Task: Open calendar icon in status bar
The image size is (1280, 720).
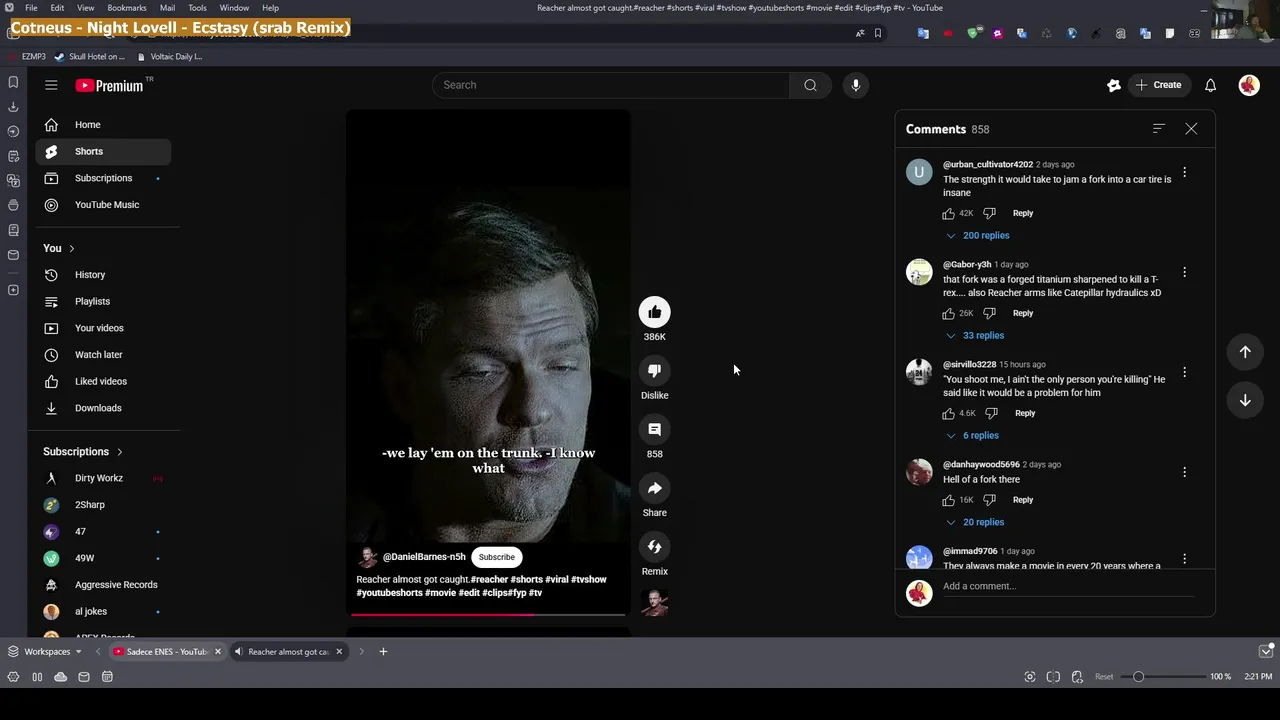Action: [107, 677]
